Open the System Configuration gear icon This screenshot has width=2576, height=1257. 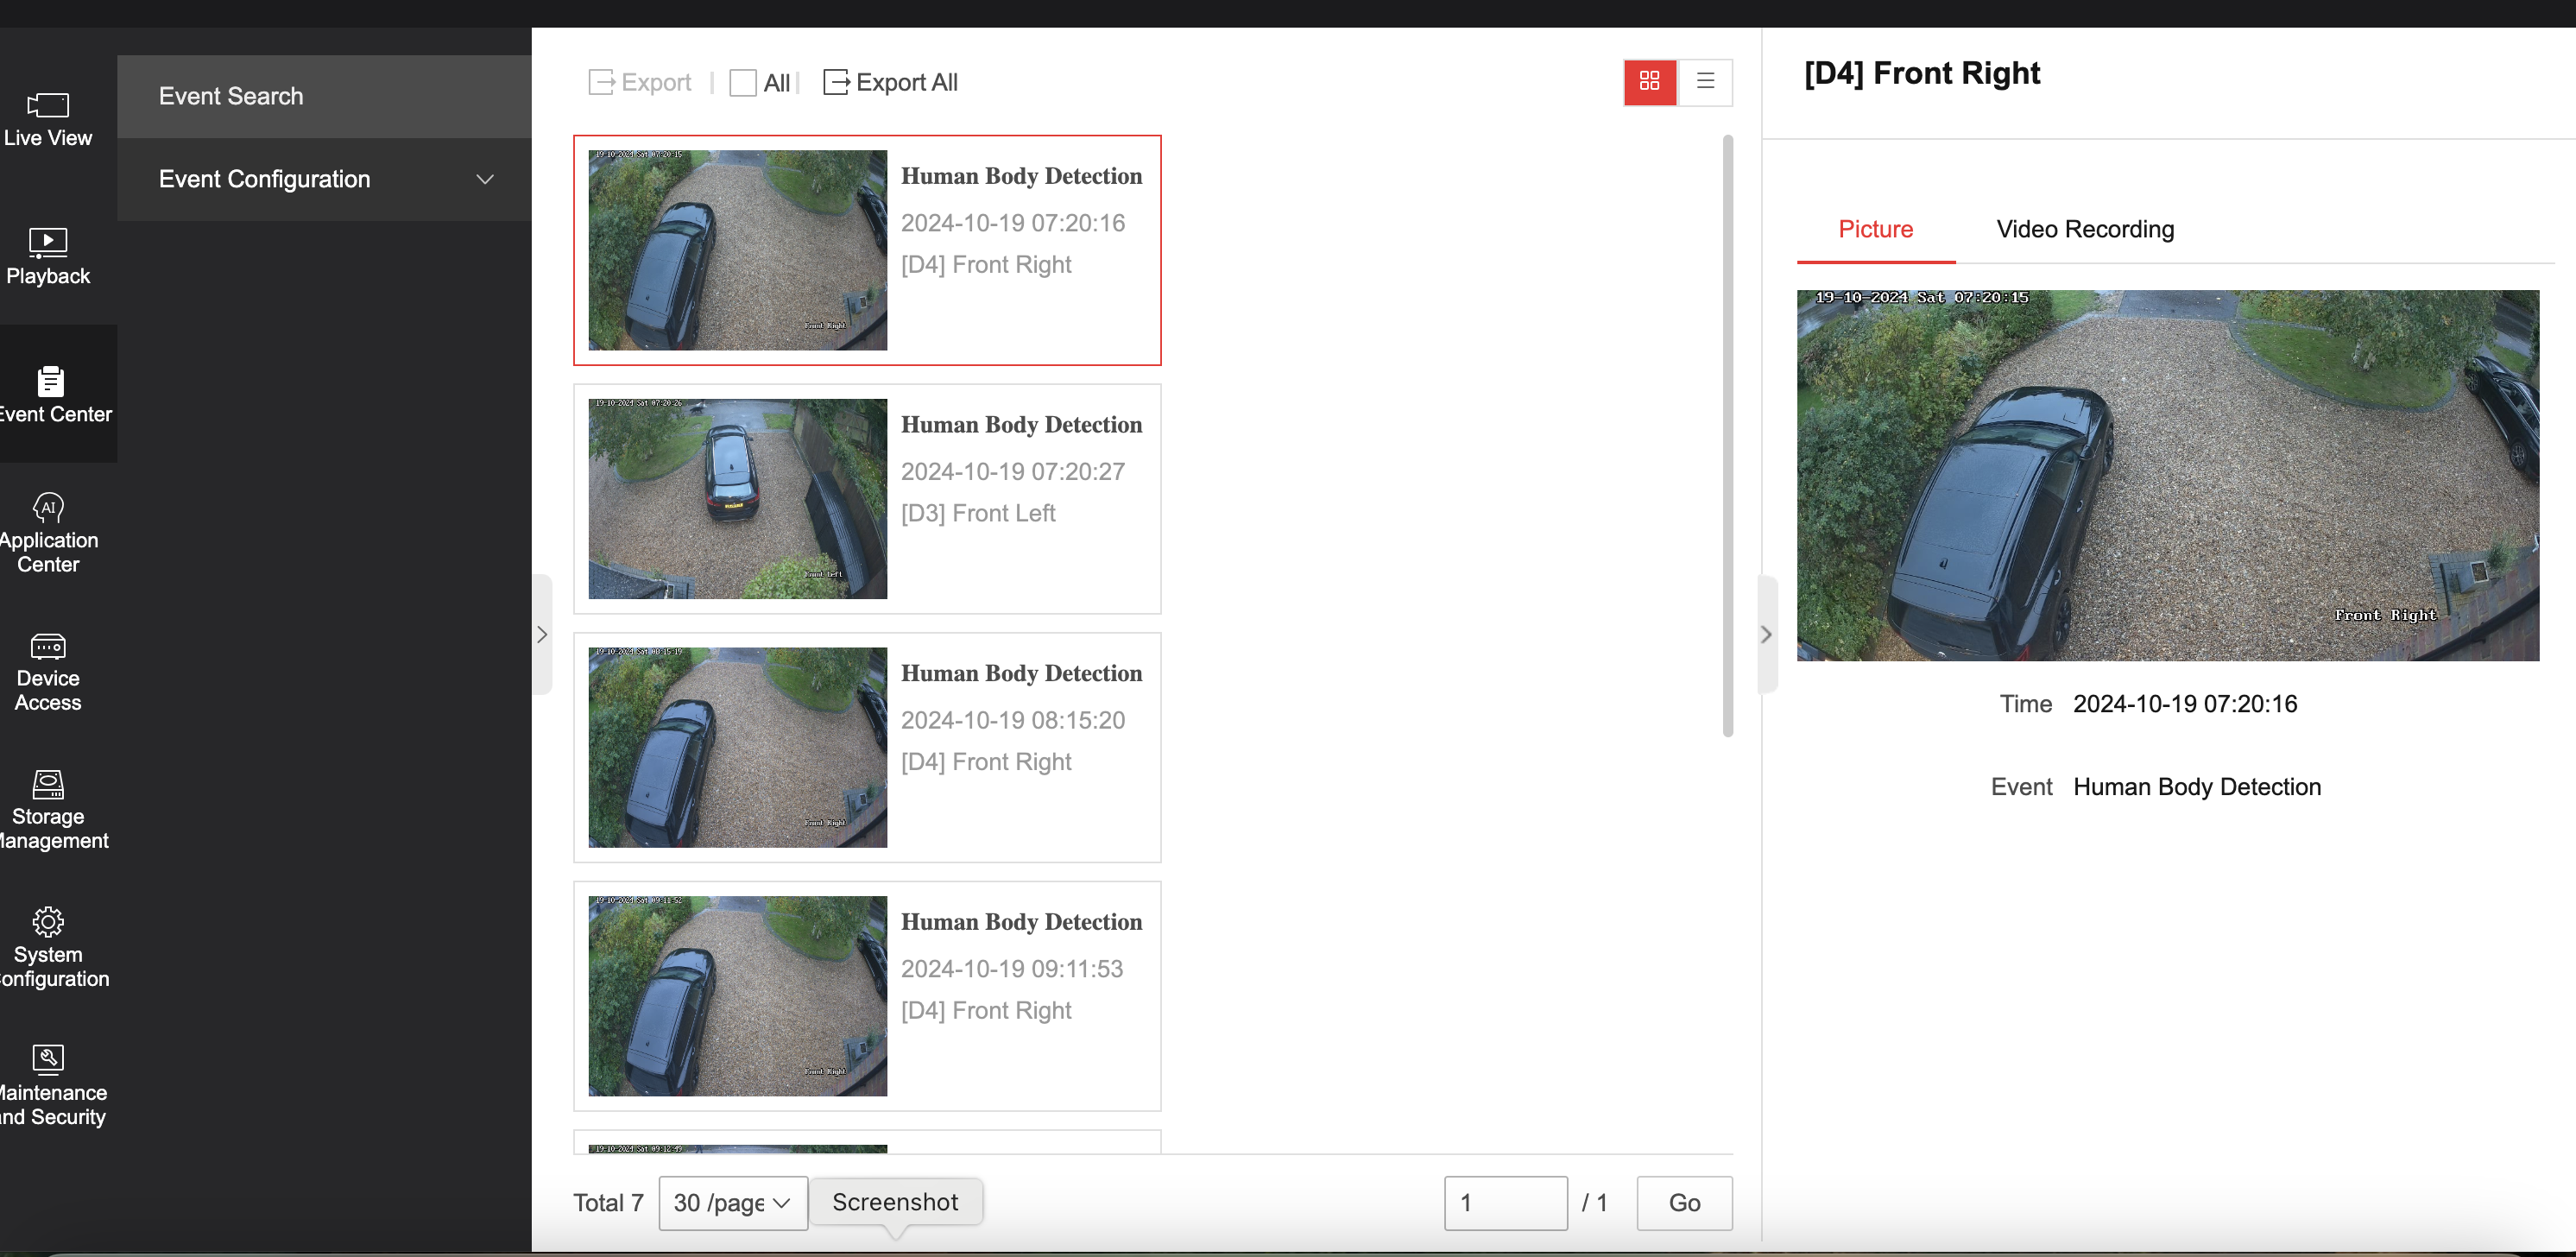pos(48,921)
